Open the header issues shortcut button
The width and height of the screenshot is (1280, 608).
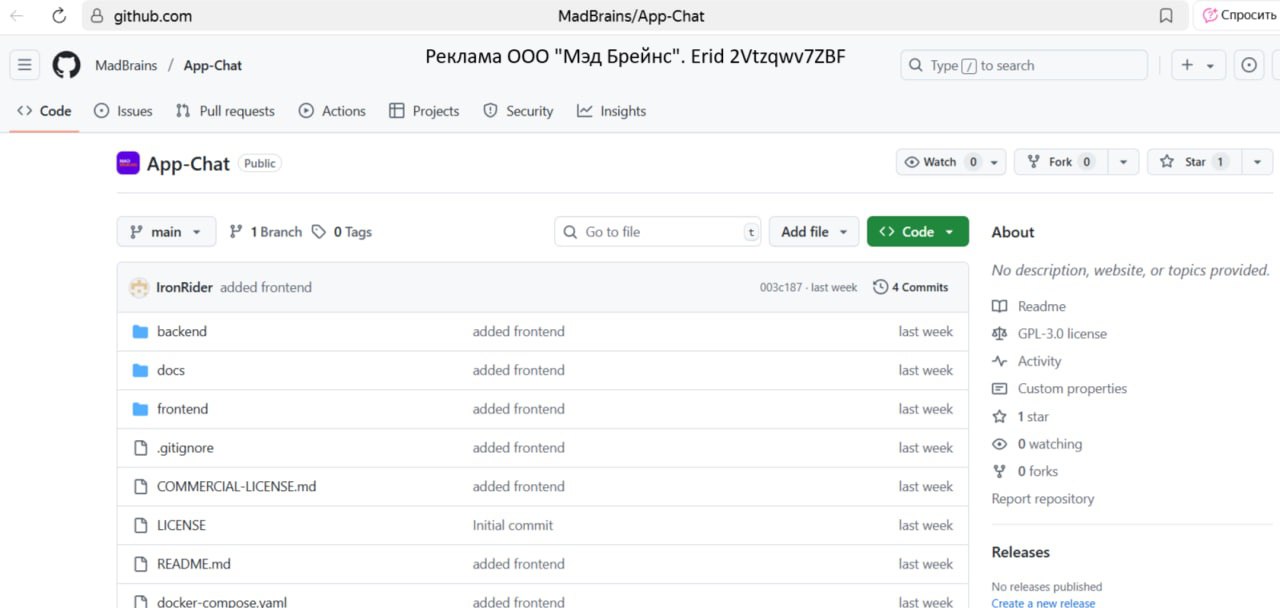click(1249, 65)
